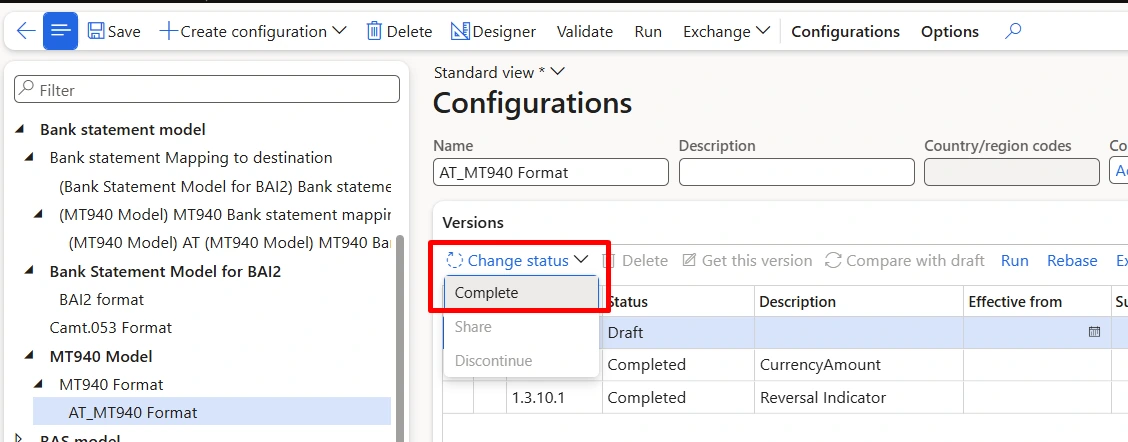The height and width of the screenshot is (442, 1128).
Task: Click Discontinue in Change status menu
Action: point(522,361)
